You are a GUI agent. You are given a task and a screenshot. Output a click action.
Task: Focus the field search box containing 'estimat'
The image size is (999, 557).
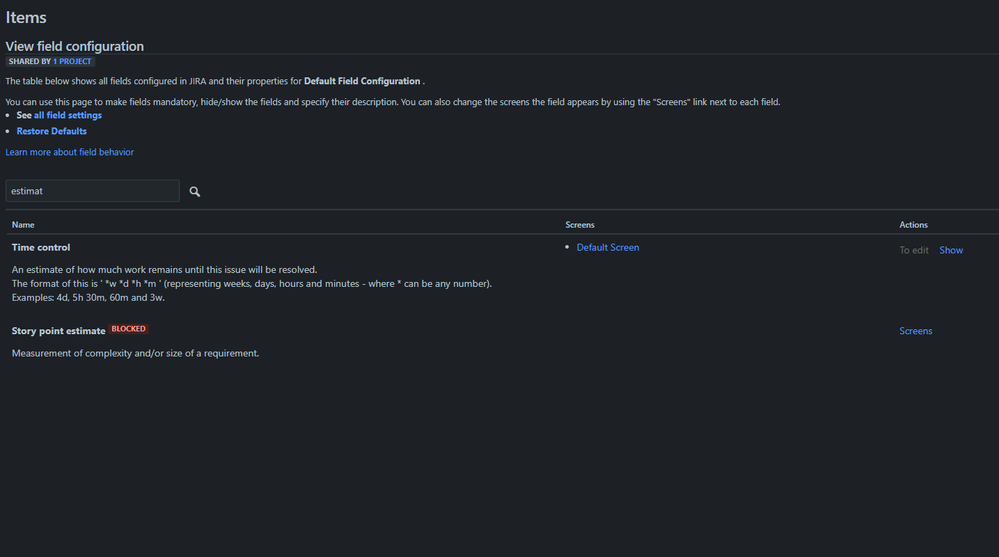coord(92,191)
